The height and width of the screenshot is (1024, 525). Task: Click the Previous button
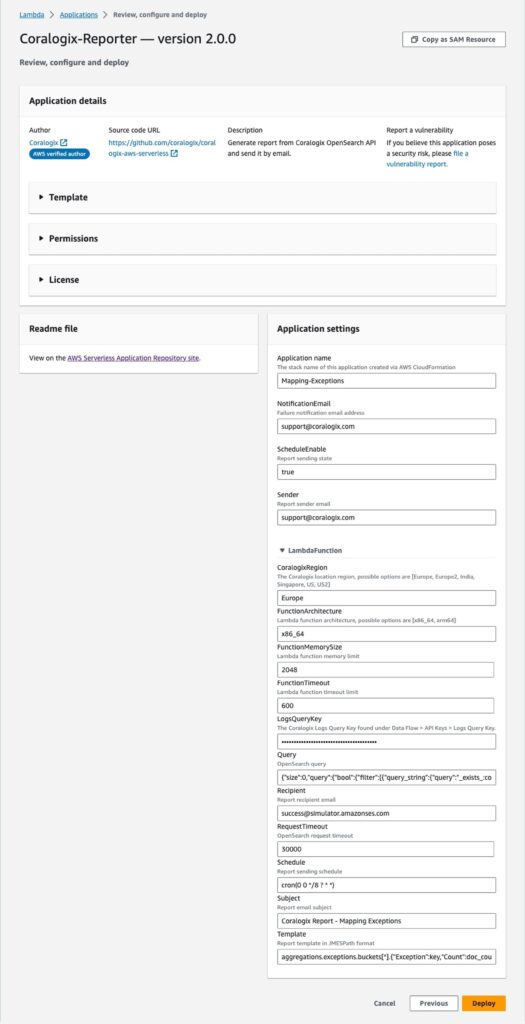434,1003
